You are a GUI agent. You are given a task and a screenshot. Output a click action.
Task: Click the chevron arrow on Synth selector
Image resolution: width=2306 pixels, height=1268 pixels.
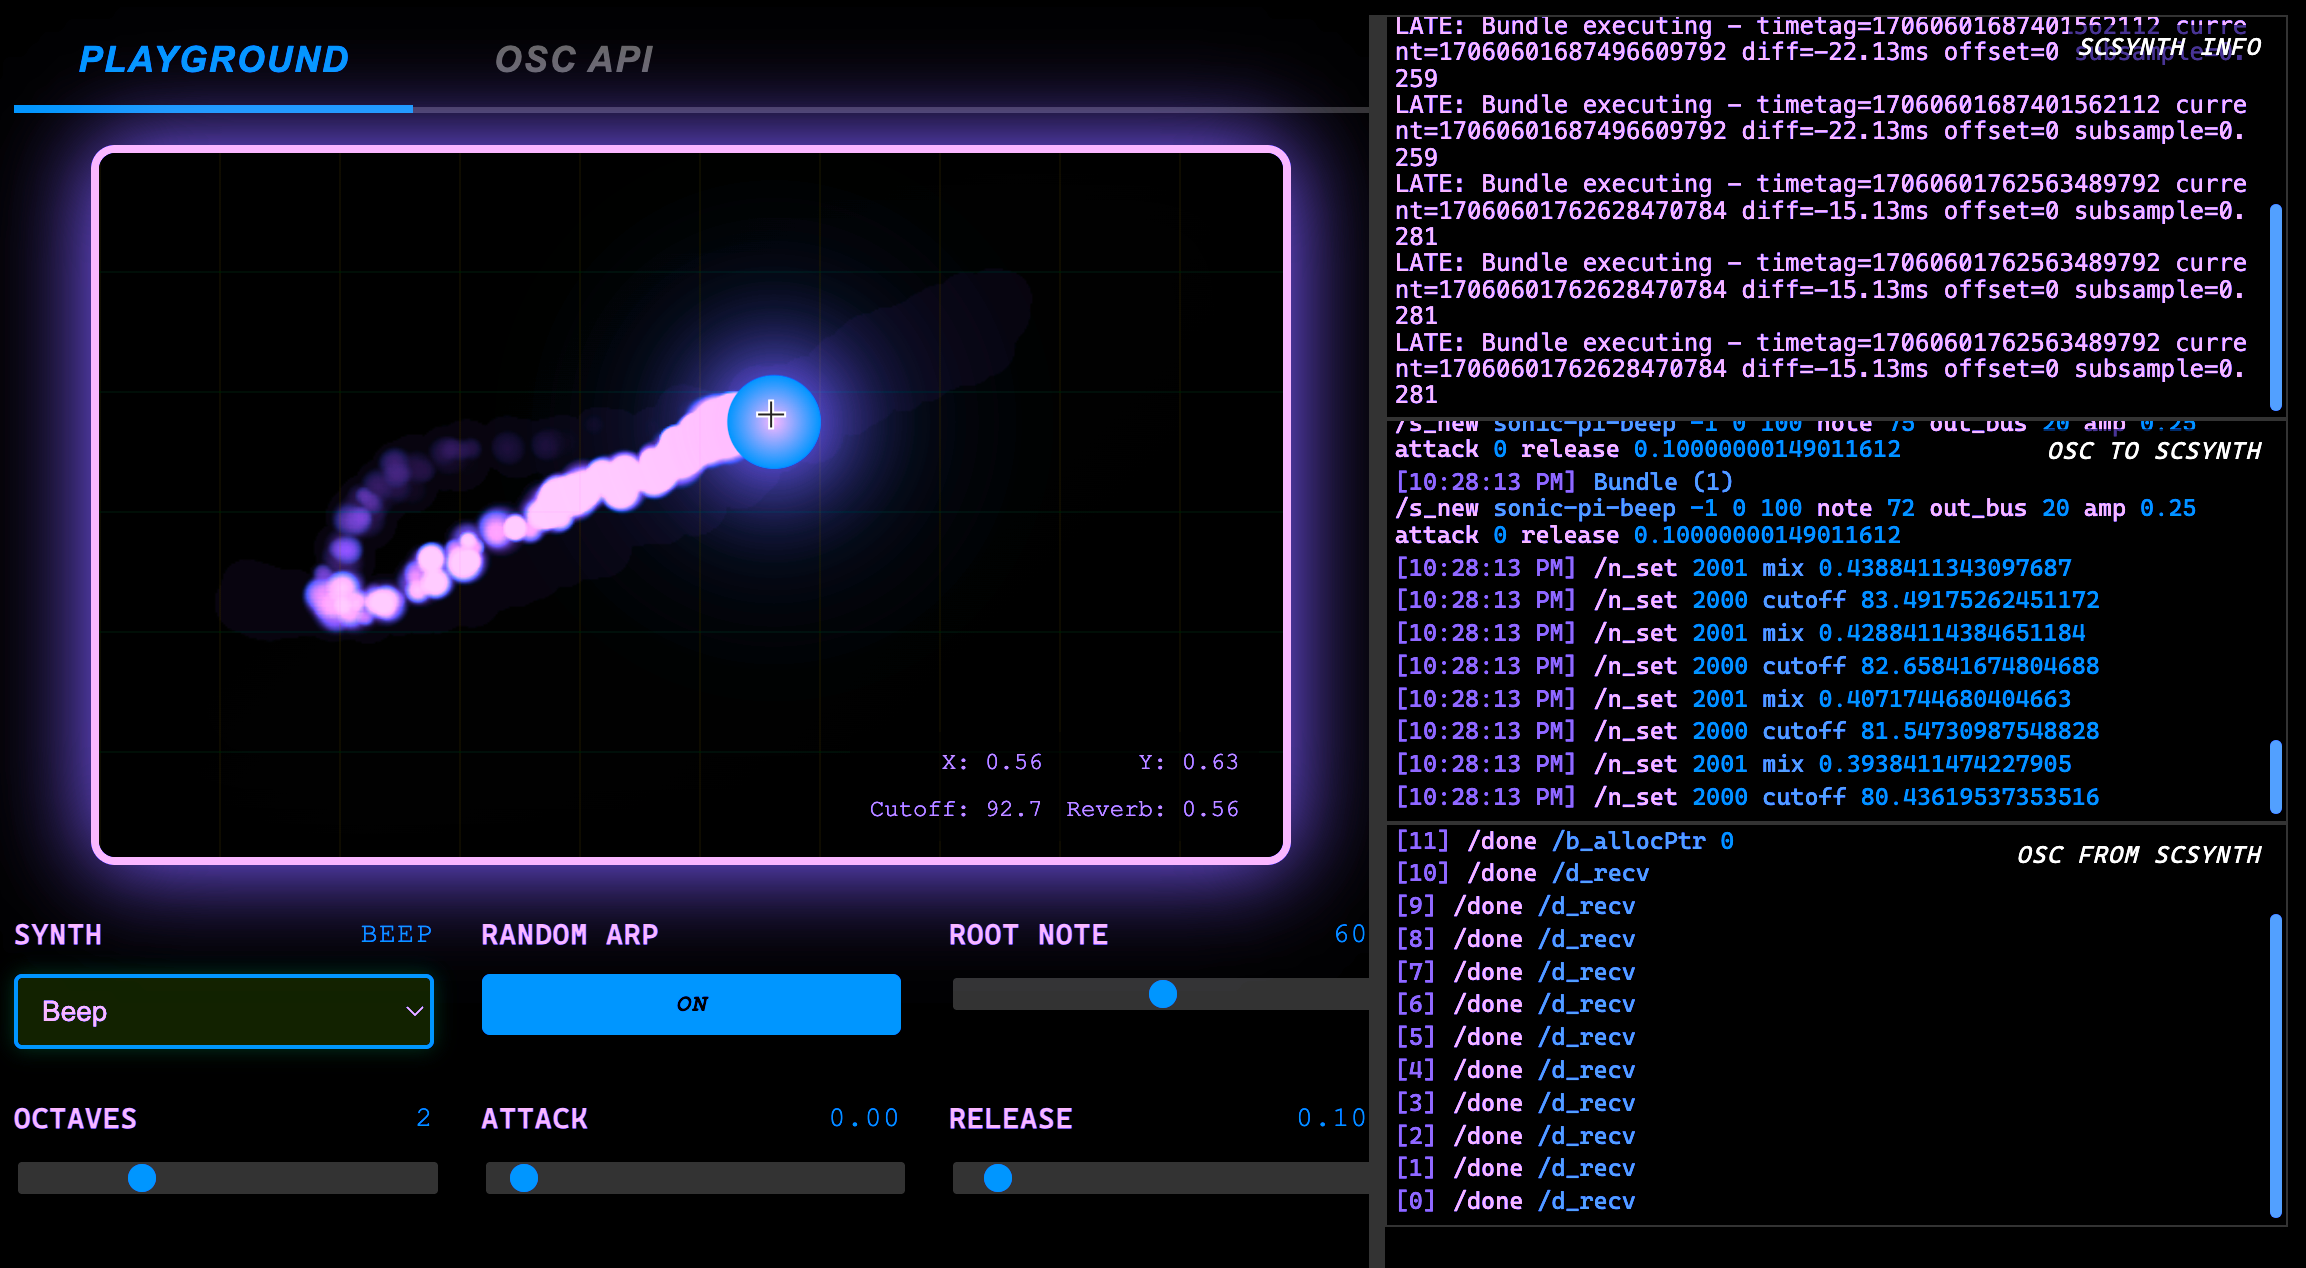pos(414,1011)
